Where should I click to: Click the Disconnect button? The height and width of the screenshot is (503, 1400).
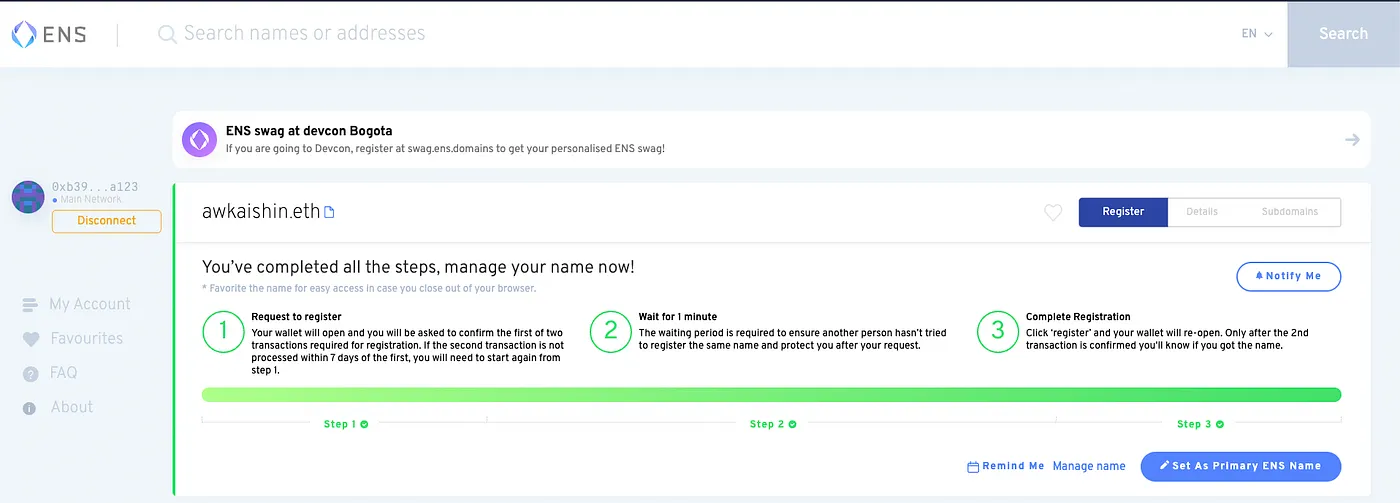[106, 221]
